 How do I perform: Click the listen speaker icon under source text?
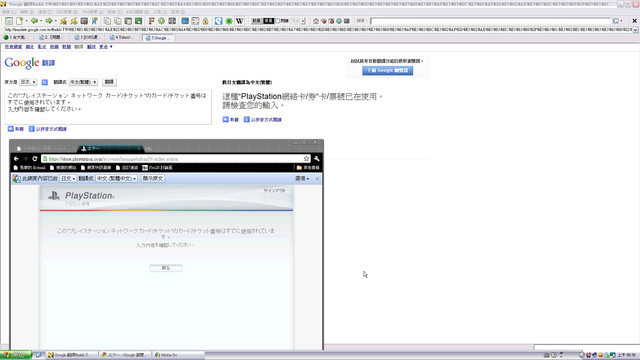click(11, 129)
